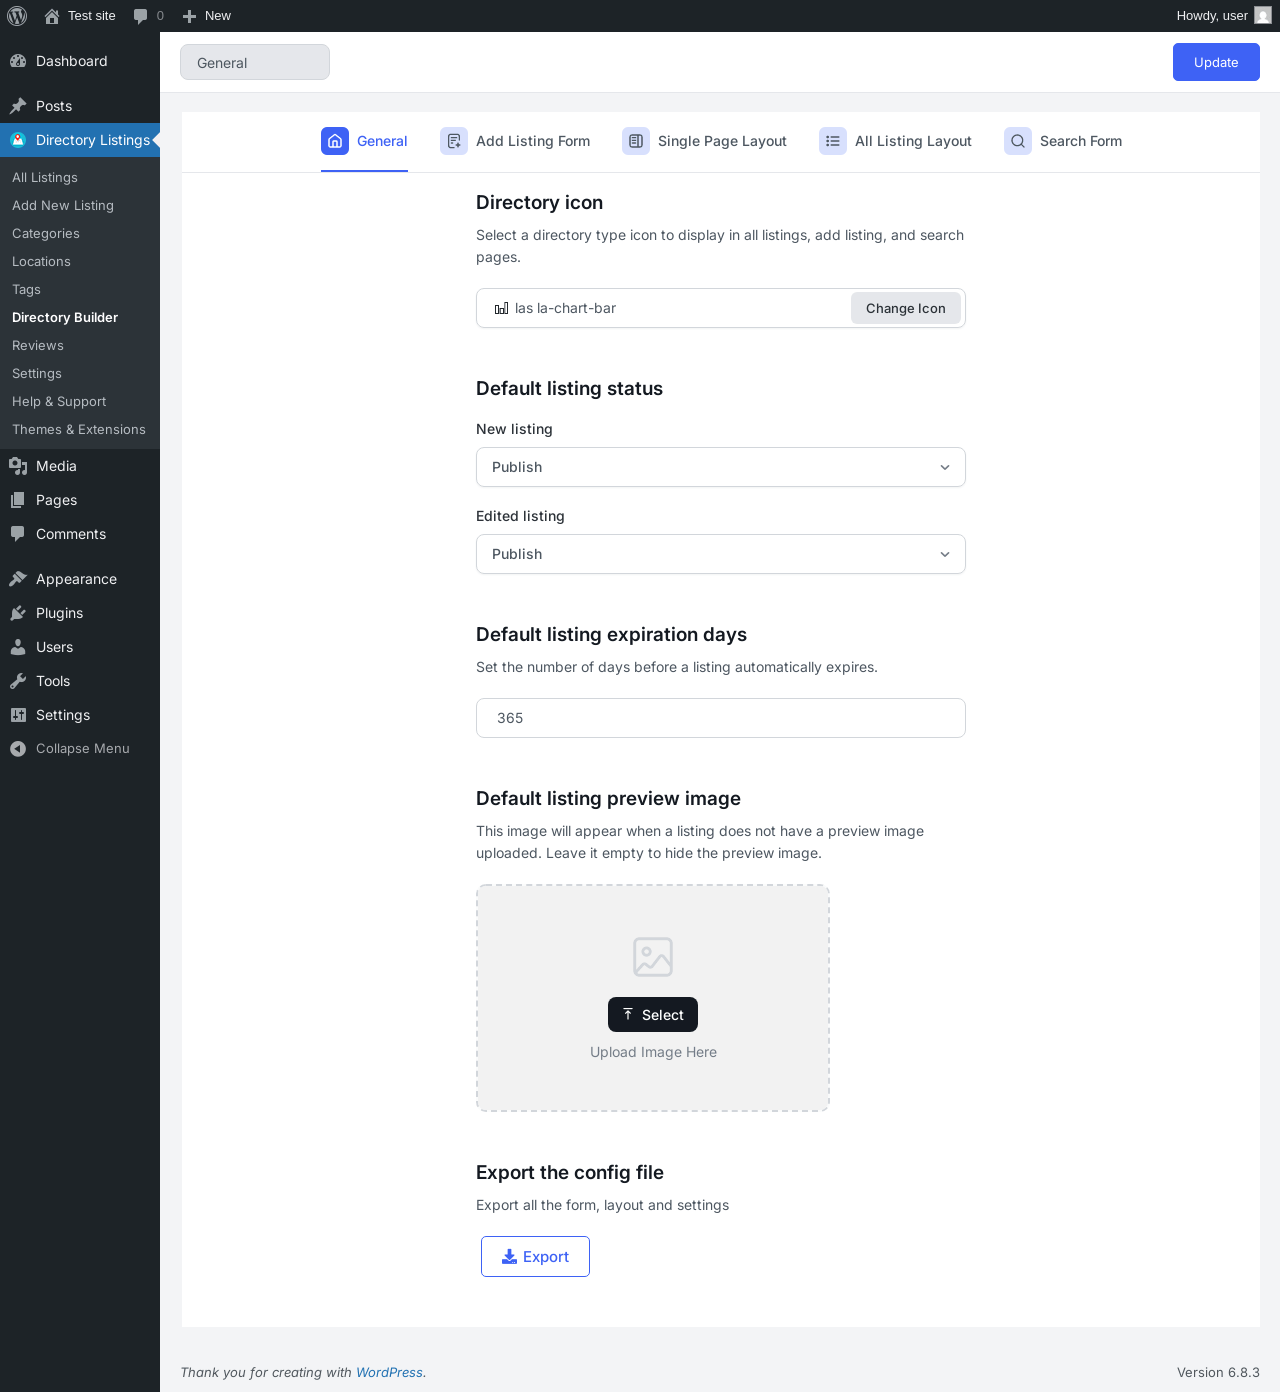Click the Add Listing Form tab icon
This screenshot has width=1280, height=1392.
(454, 141)
